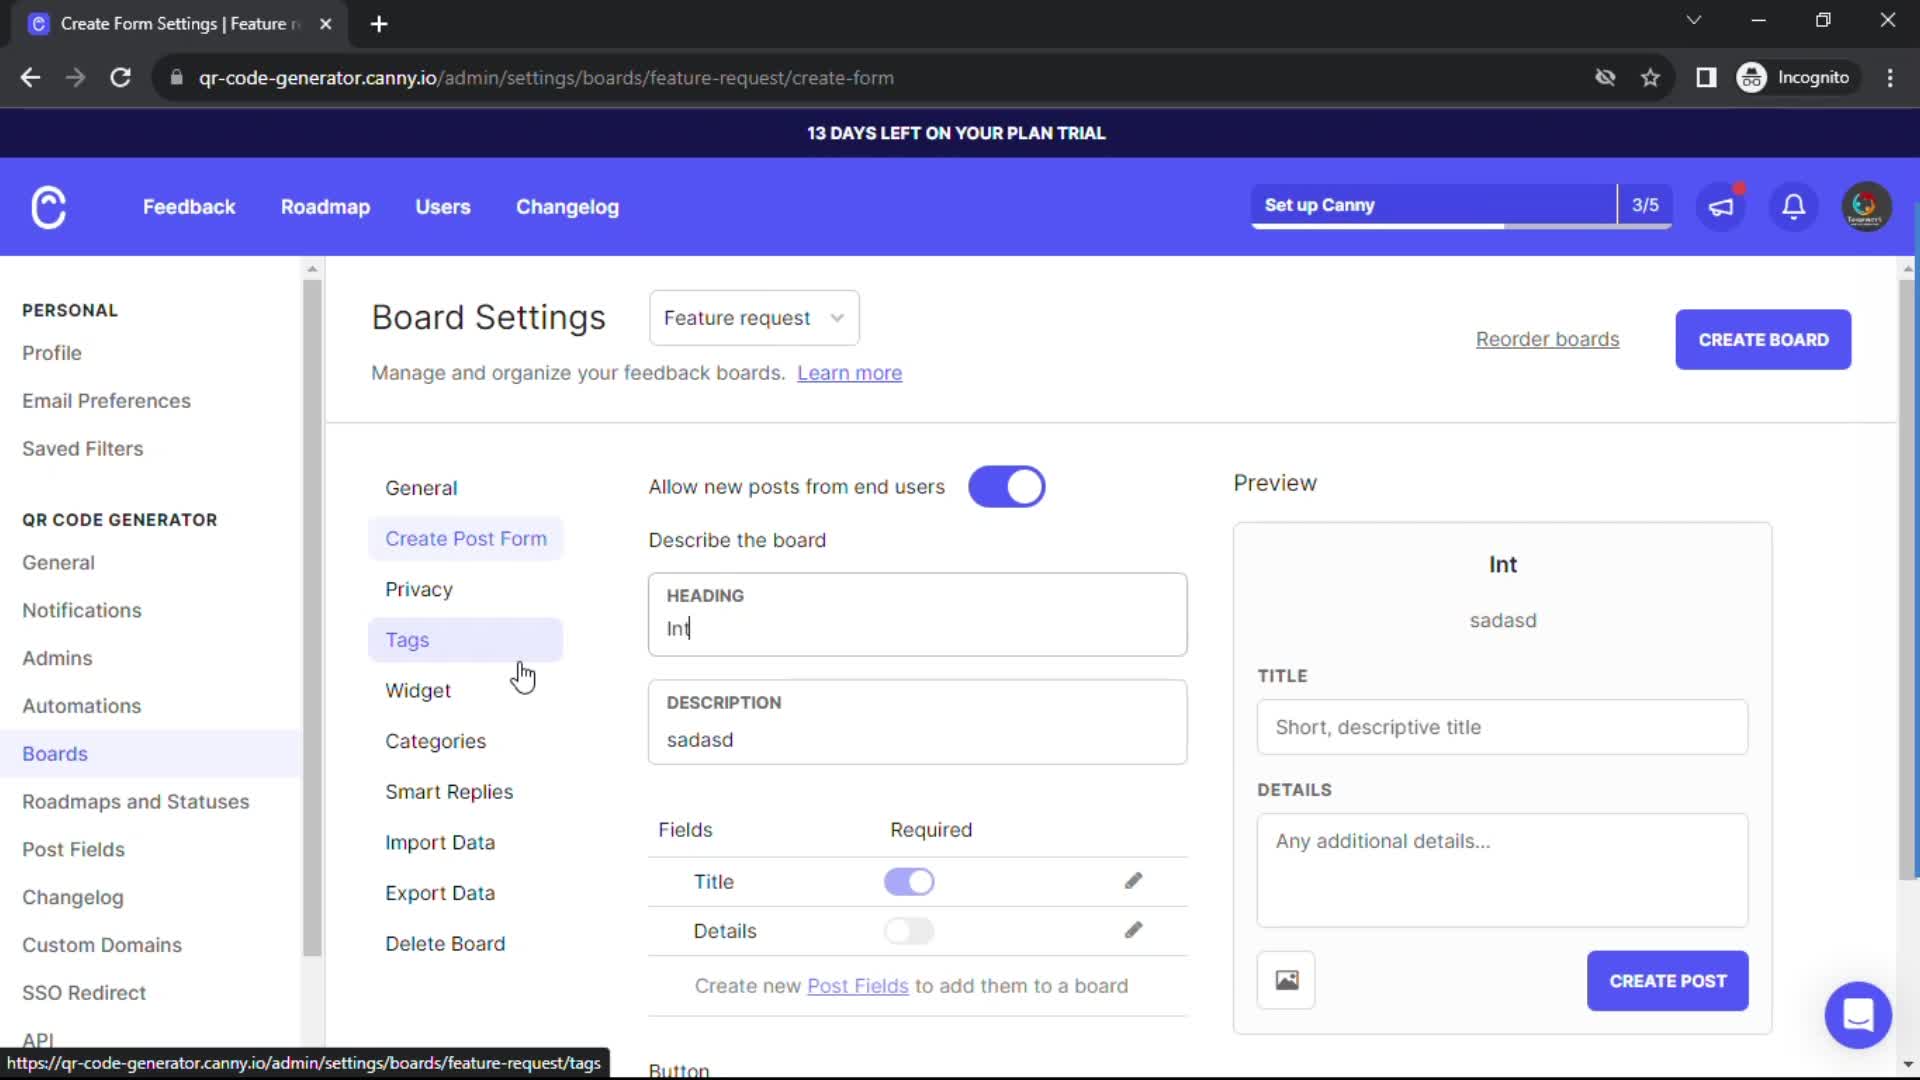Viewport: 1920px width, 1080px height.
Task: Open the browser menu with three dots
Action: click(1891, 77)
